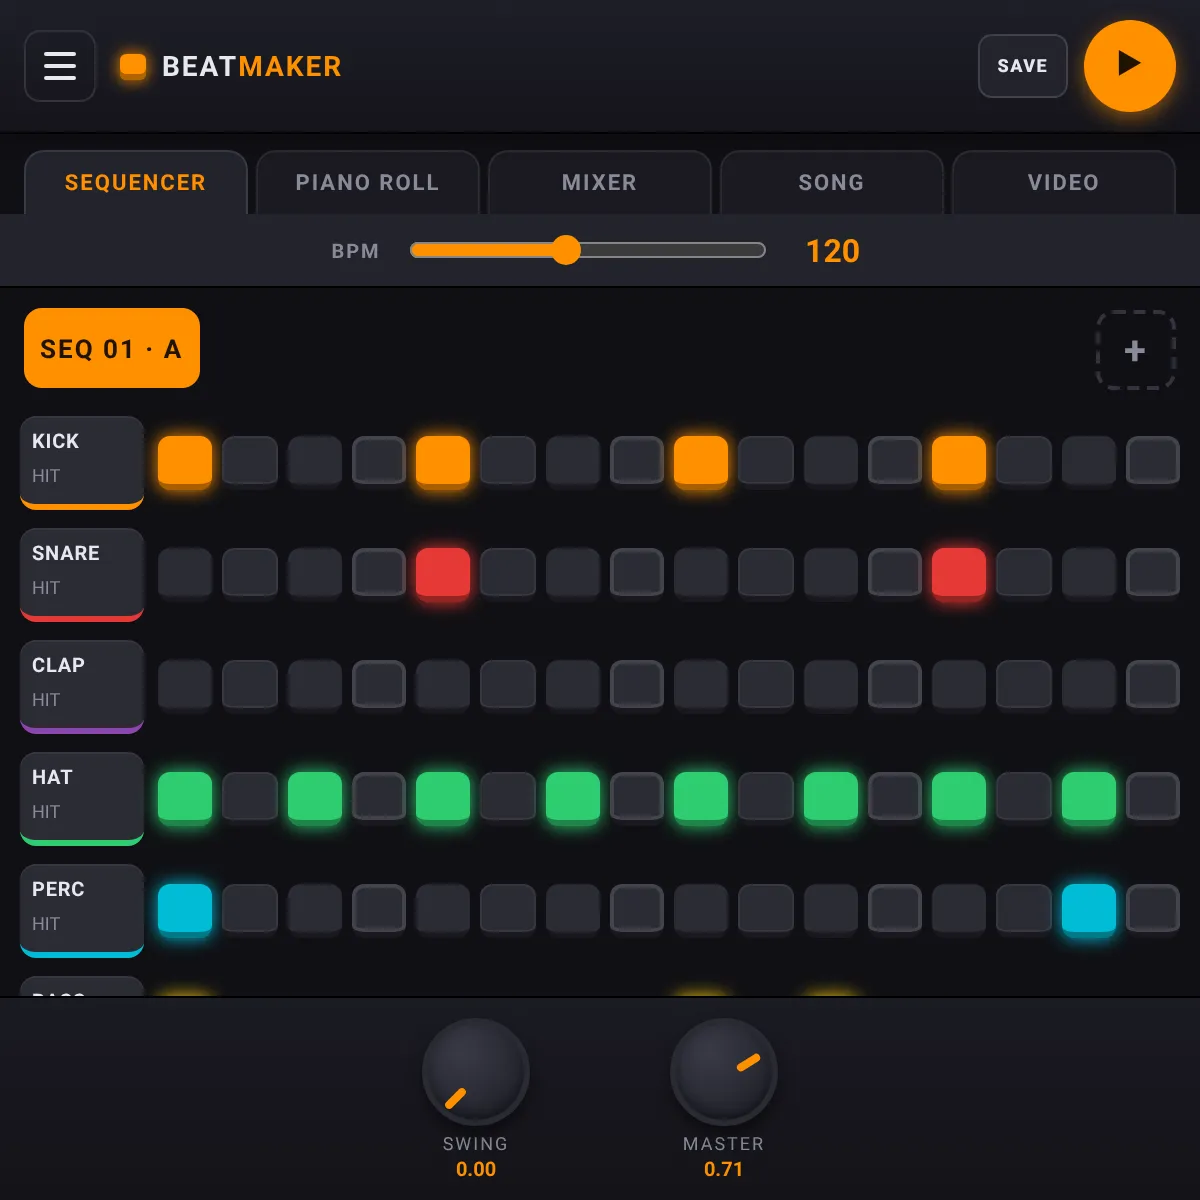Image resolution: width=1200 pixels, height=1200 pixels.
Task: Enable SNARE step 9
Action: tap(701, 572)
